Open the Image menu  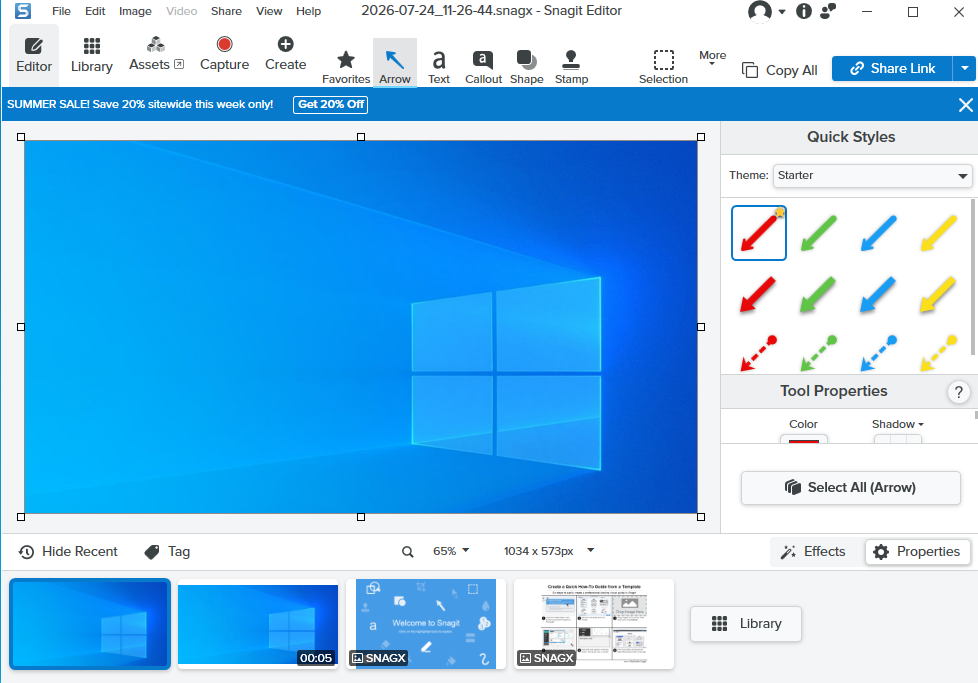point(135,11)
